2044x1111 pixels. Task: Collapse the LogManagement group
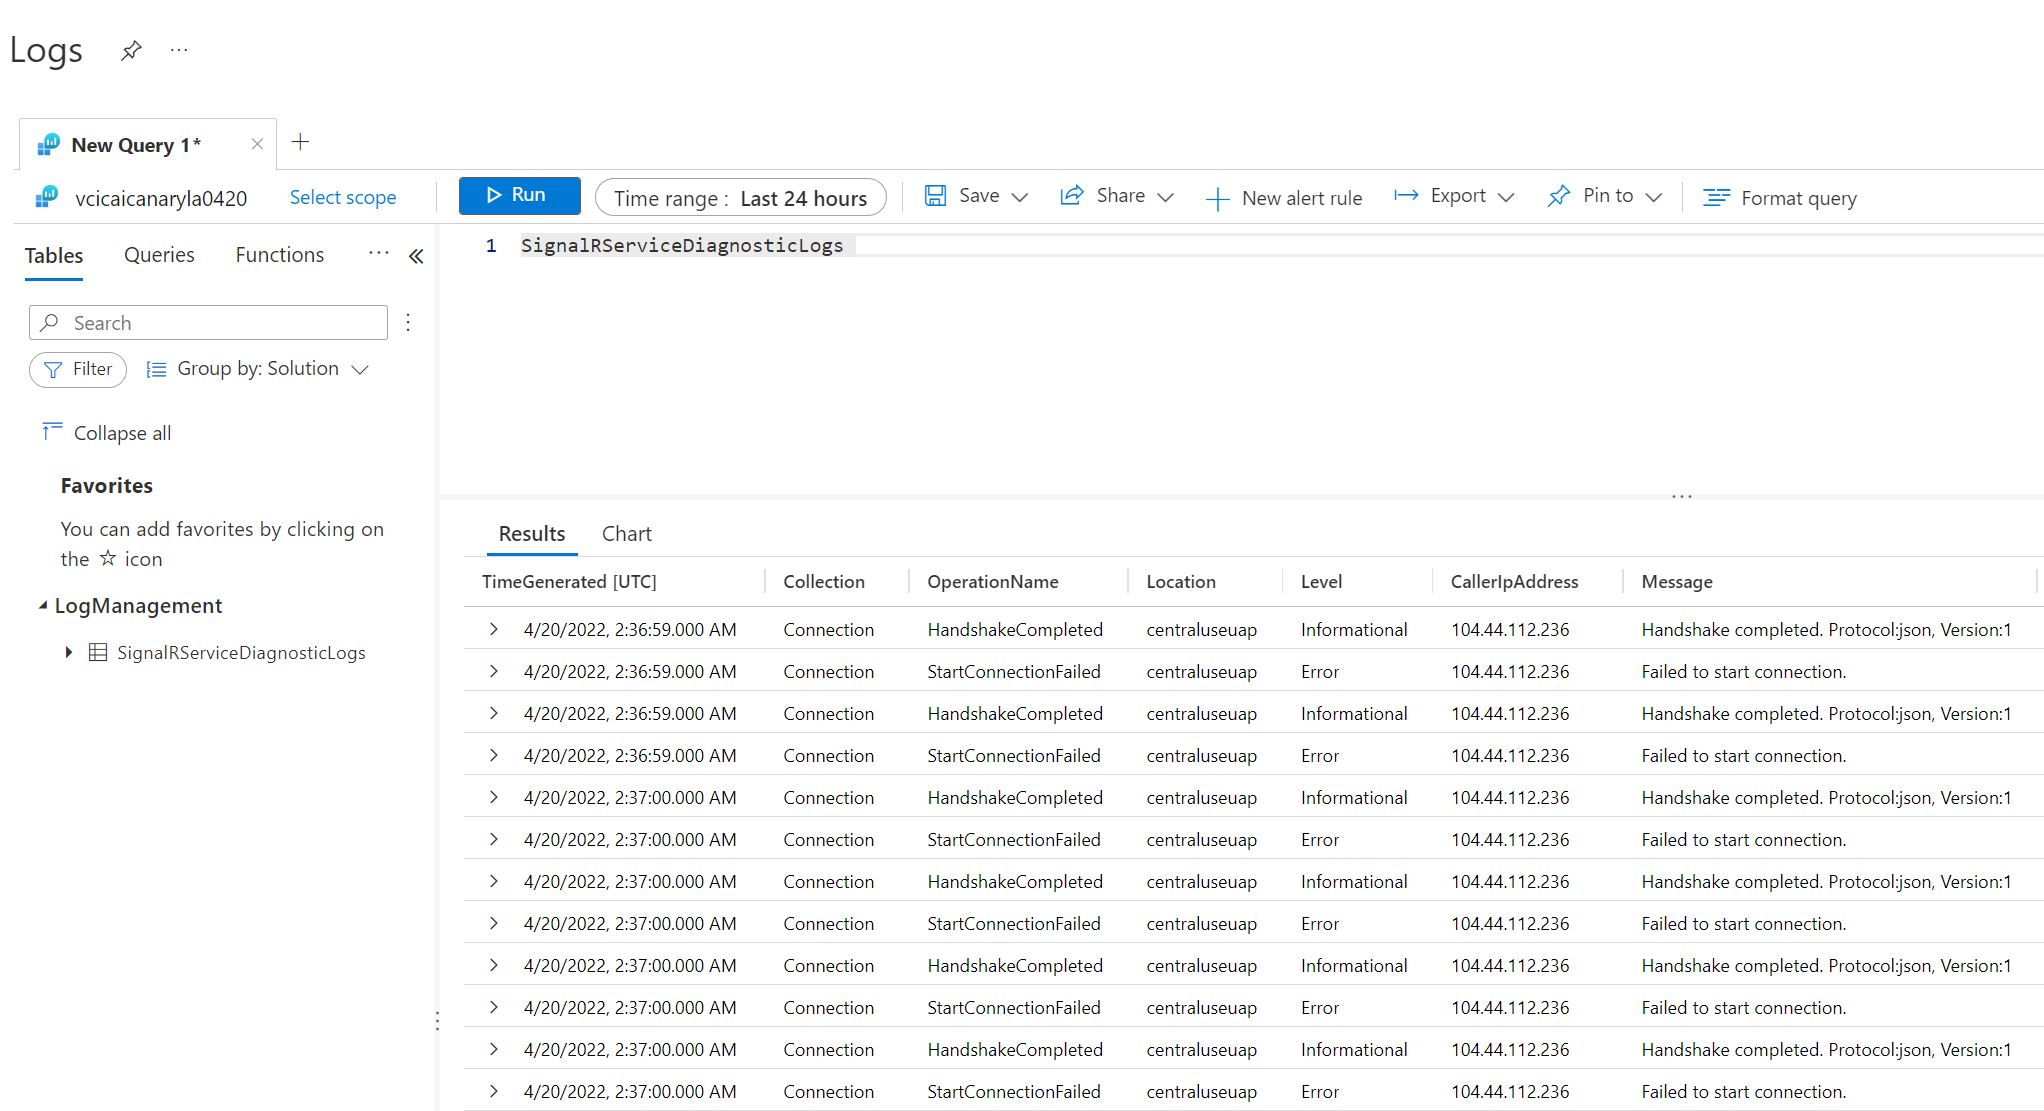point(43,606)
